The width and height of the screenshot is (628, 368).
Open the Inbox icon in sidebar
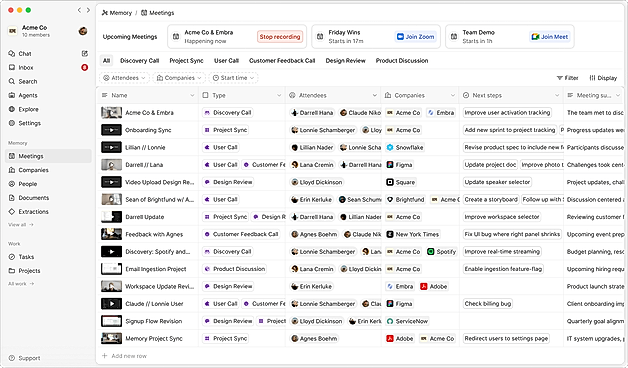[x=12, y=67]
